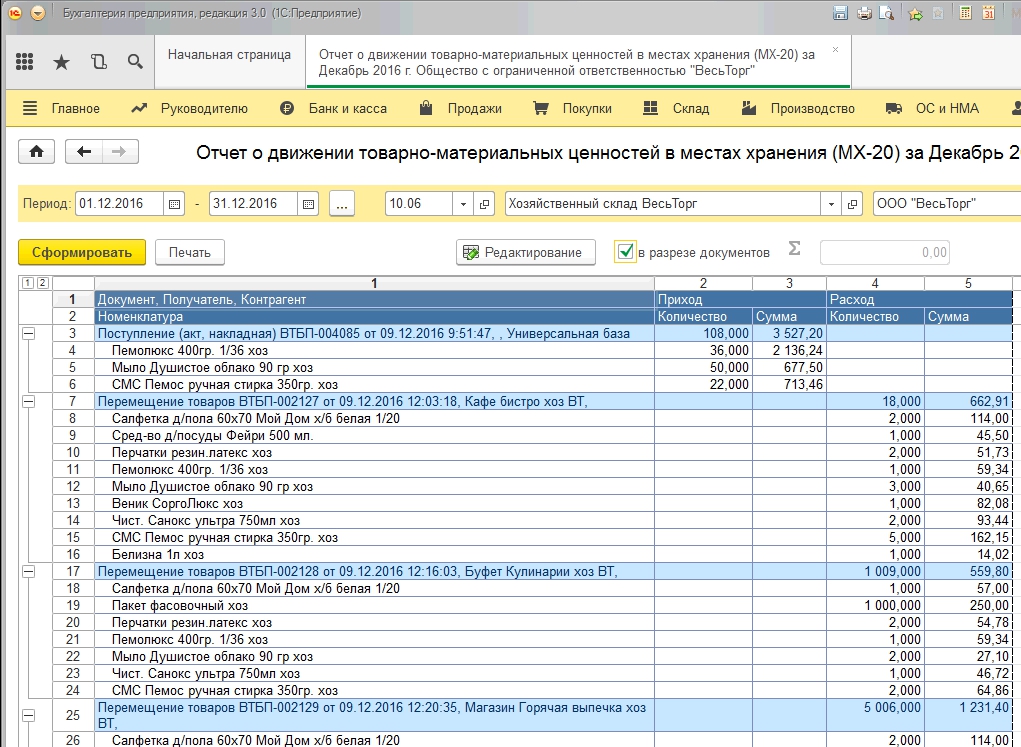Click the '3 527,20' sum cell
Image resolution: width=1021 pixels, height=747 pixels.
pyautogui.click(x=789, y=333)
